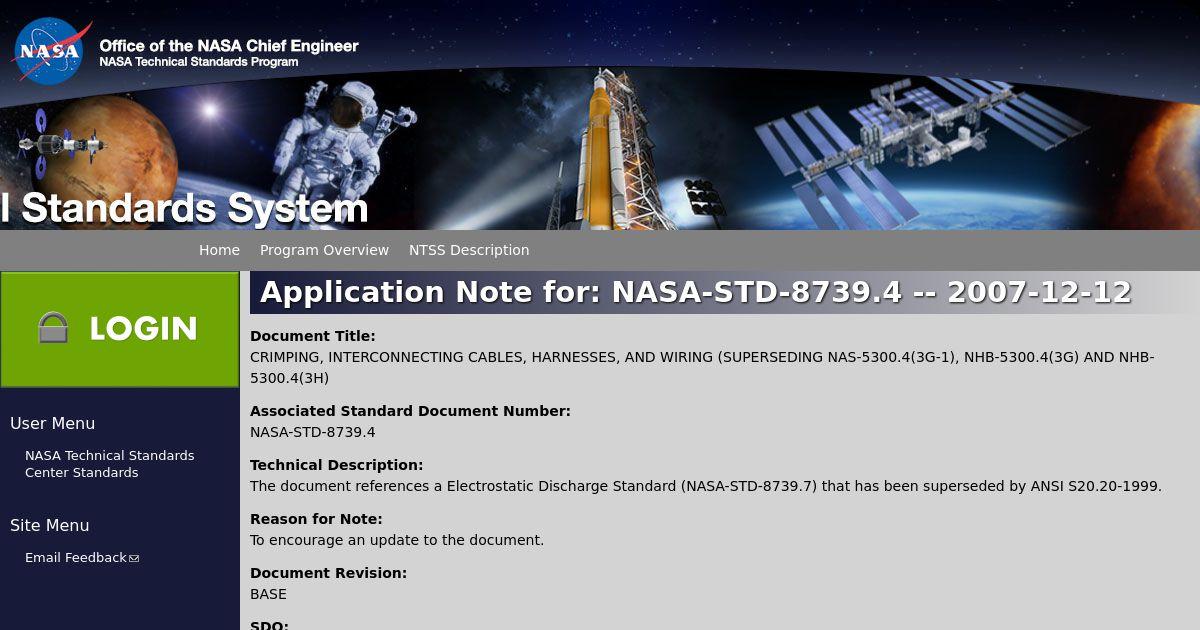Click the Reason for Note label

[x=316, y=519]
